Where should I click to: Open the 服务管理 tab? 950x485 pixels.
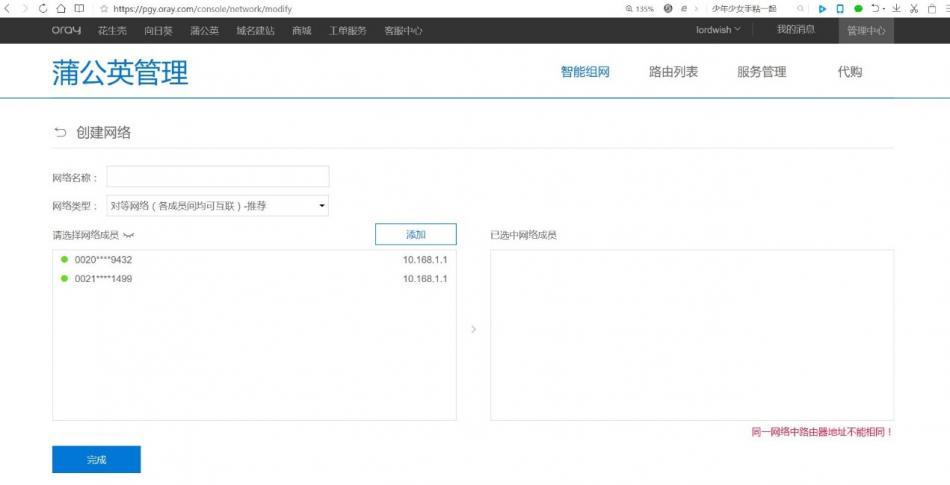[761, 72]
